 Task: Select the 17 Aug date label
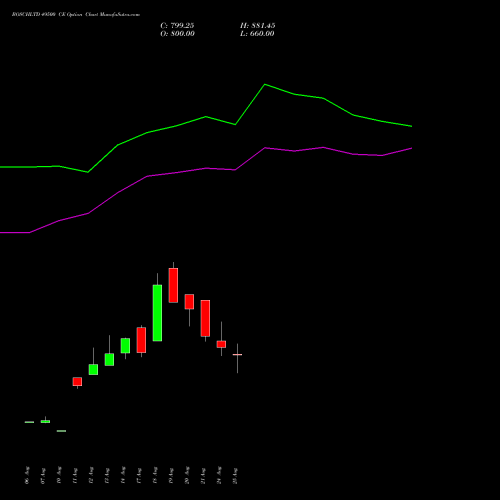tap(139, 476)
